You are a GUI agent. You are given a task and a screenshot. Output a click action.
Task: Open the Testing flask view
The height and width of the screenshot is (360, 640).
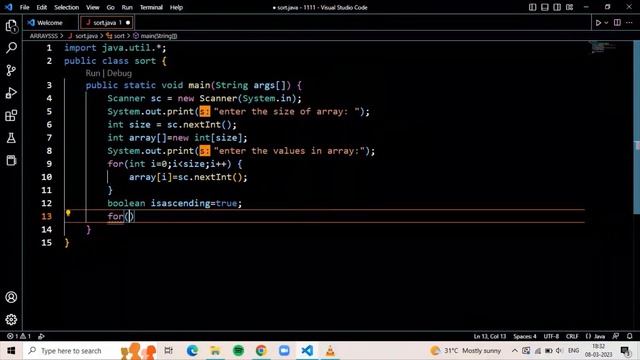tap(11, 138)
